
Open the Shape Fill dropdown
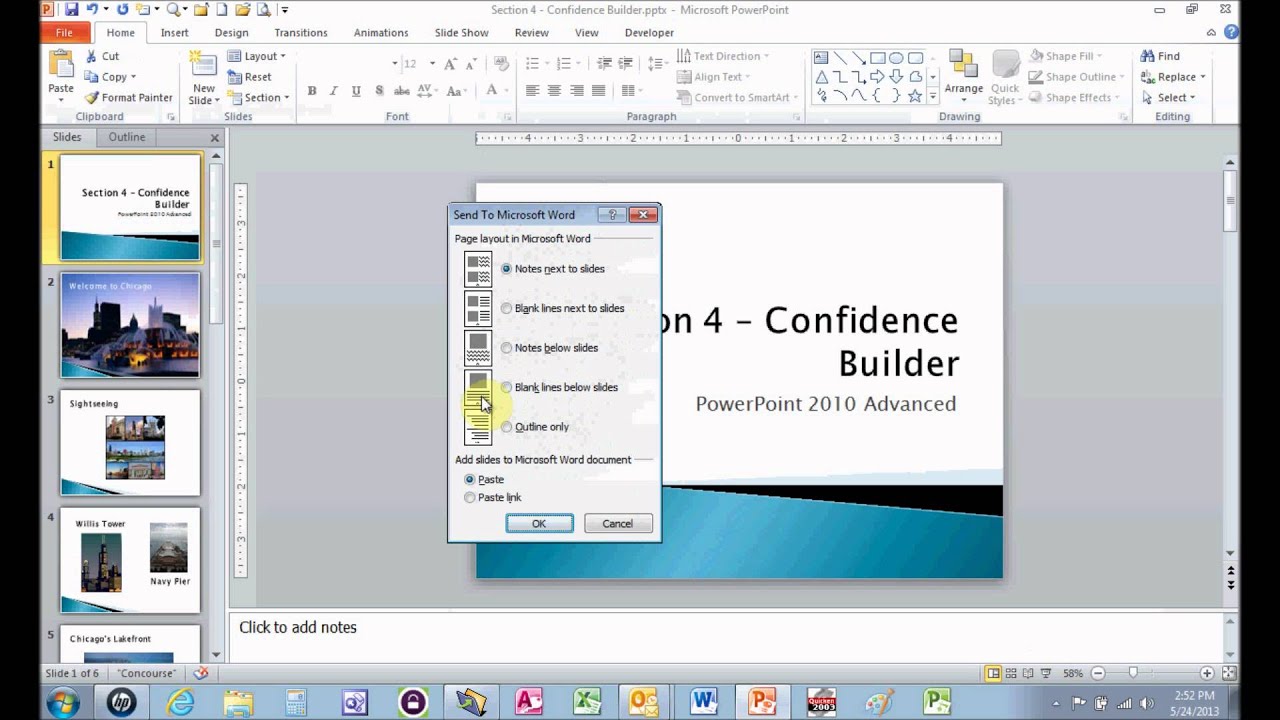tap(1066, 57)
